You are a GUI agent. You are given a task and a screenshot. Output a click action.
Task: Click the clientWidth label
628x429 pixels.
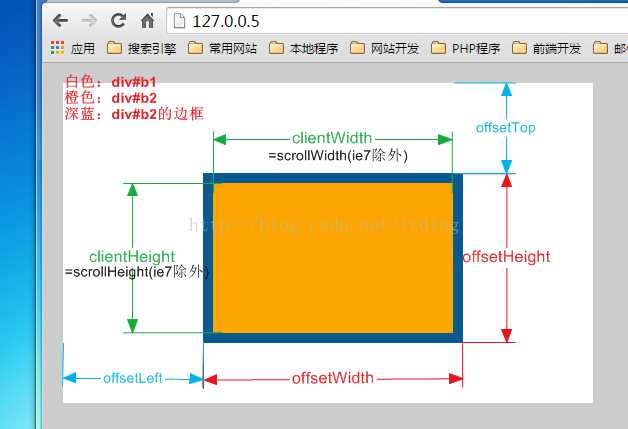332,138
